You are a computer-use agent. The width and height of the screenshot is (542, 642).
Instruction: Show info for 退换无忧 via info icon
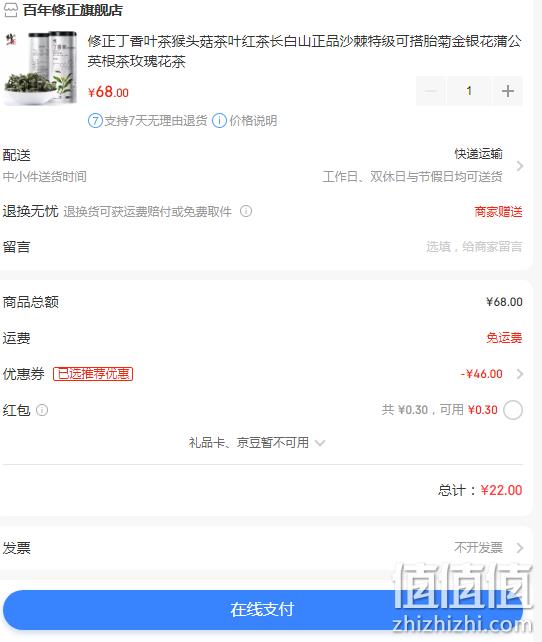point(246,211)
